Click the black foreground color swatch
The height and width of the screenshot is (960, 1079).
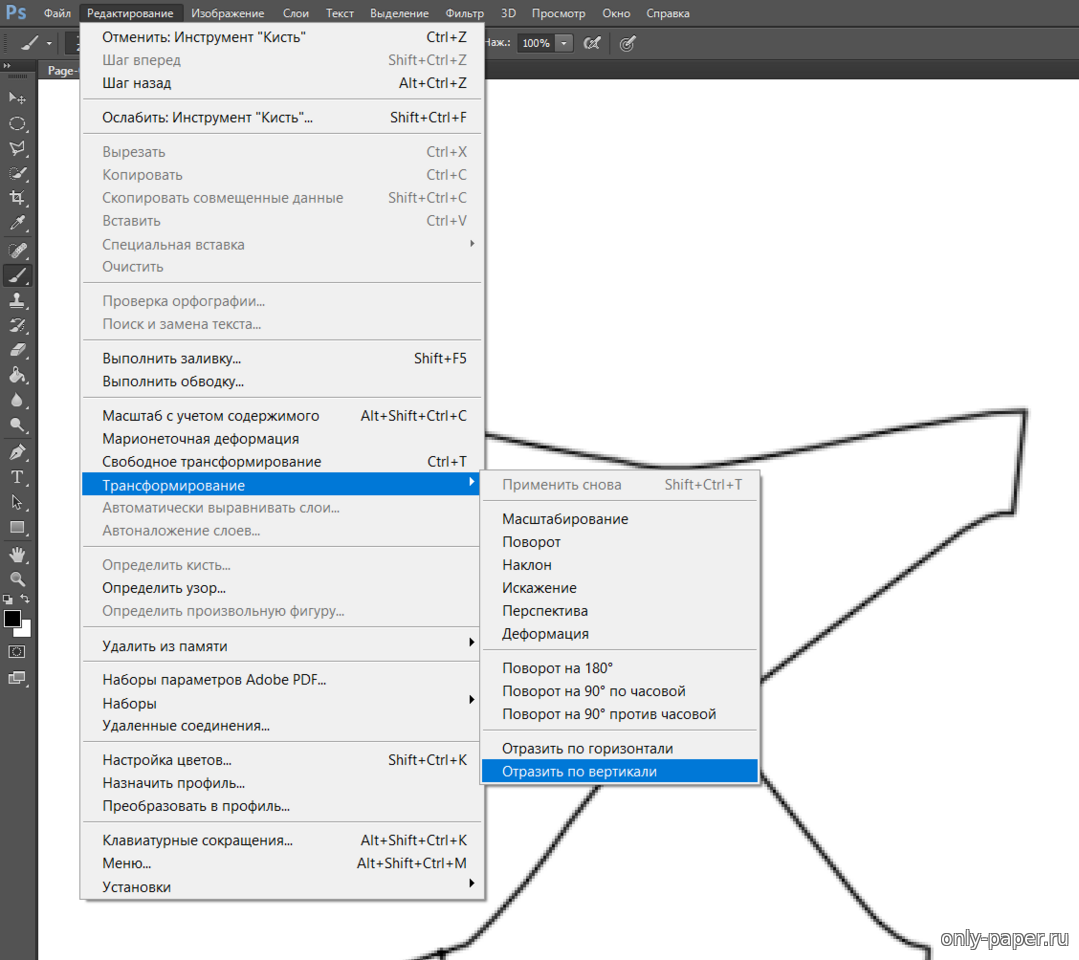[x=12, y=618]
